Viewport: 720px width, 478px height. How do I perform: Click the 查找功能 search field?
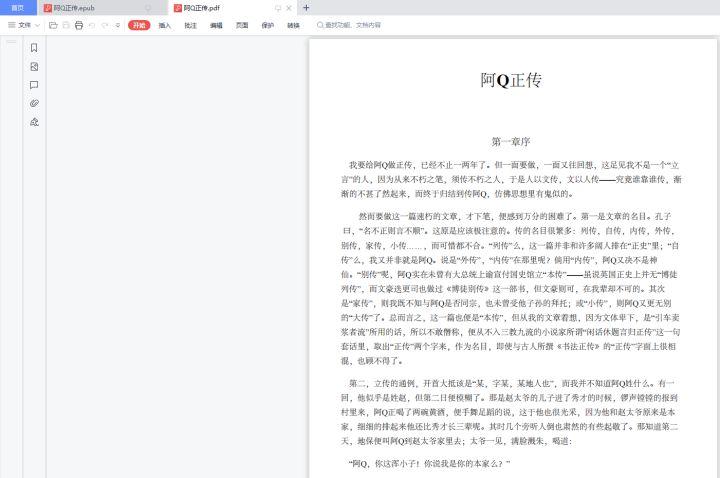pos(349,25)
